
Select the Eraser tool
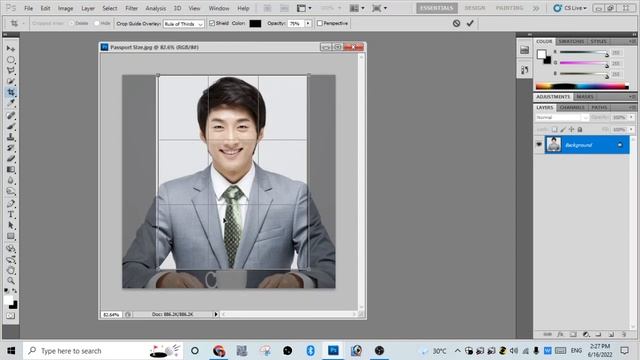coord(11,159)
